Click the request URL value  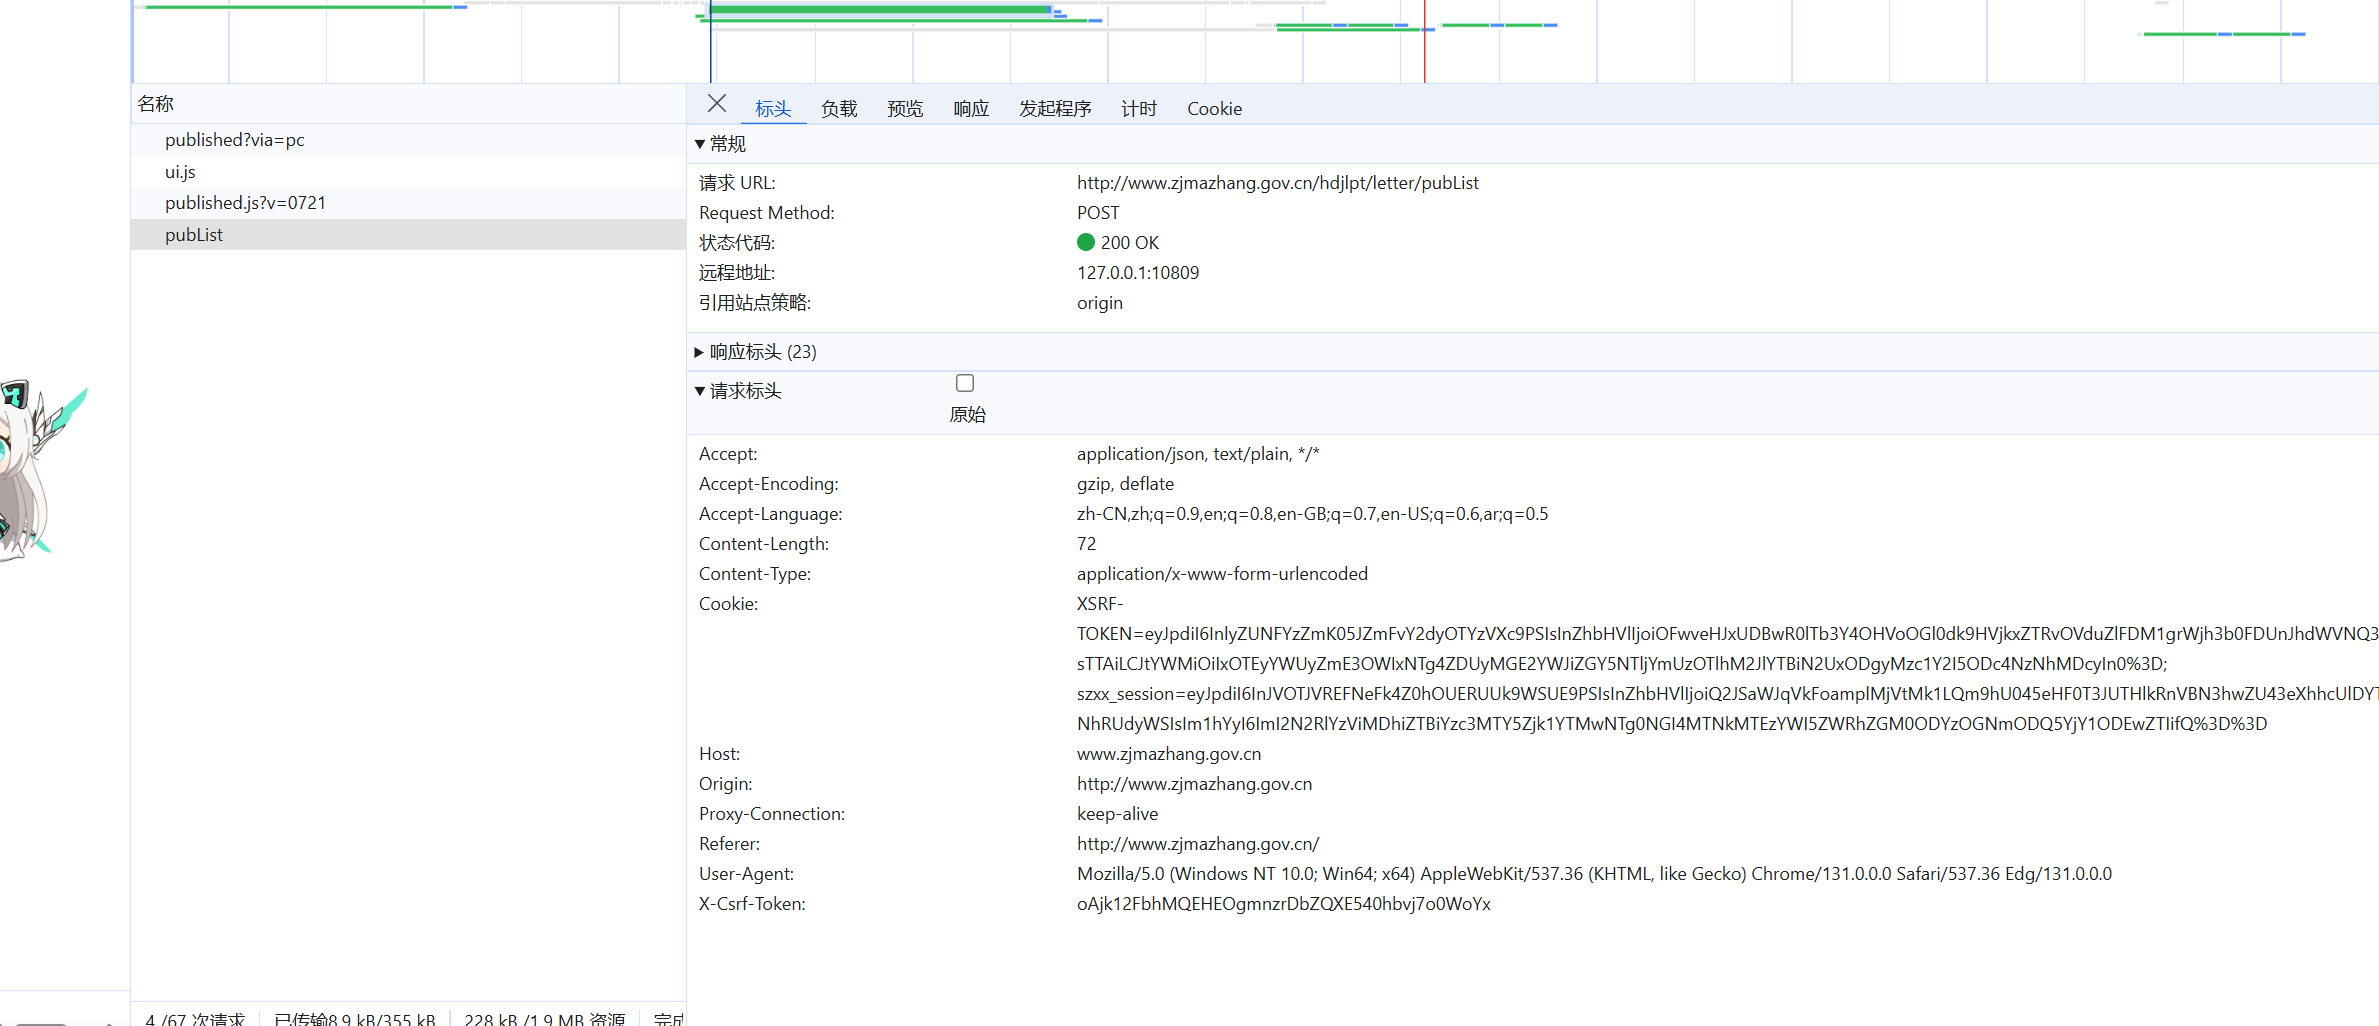[1277, 183]
